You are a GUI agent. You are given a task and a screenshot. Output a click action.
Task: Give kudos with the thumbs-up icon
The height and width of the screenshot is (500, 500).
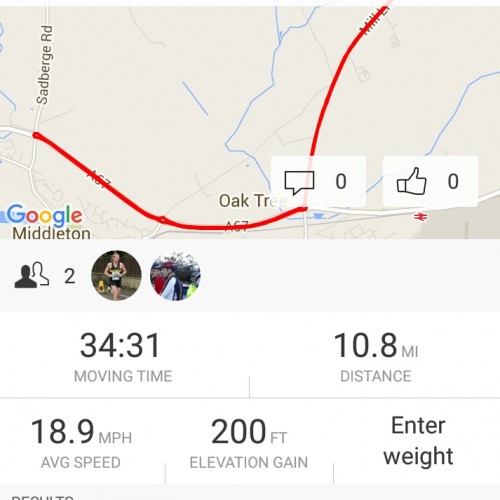[x=412, y=181]
